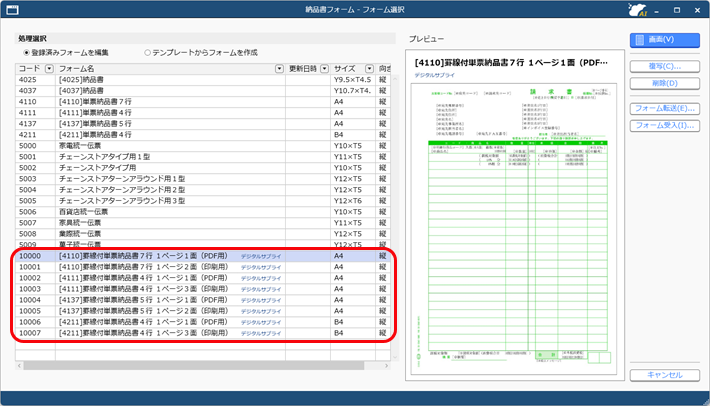Select row [4110]単票納品書7行

(203, 102)
